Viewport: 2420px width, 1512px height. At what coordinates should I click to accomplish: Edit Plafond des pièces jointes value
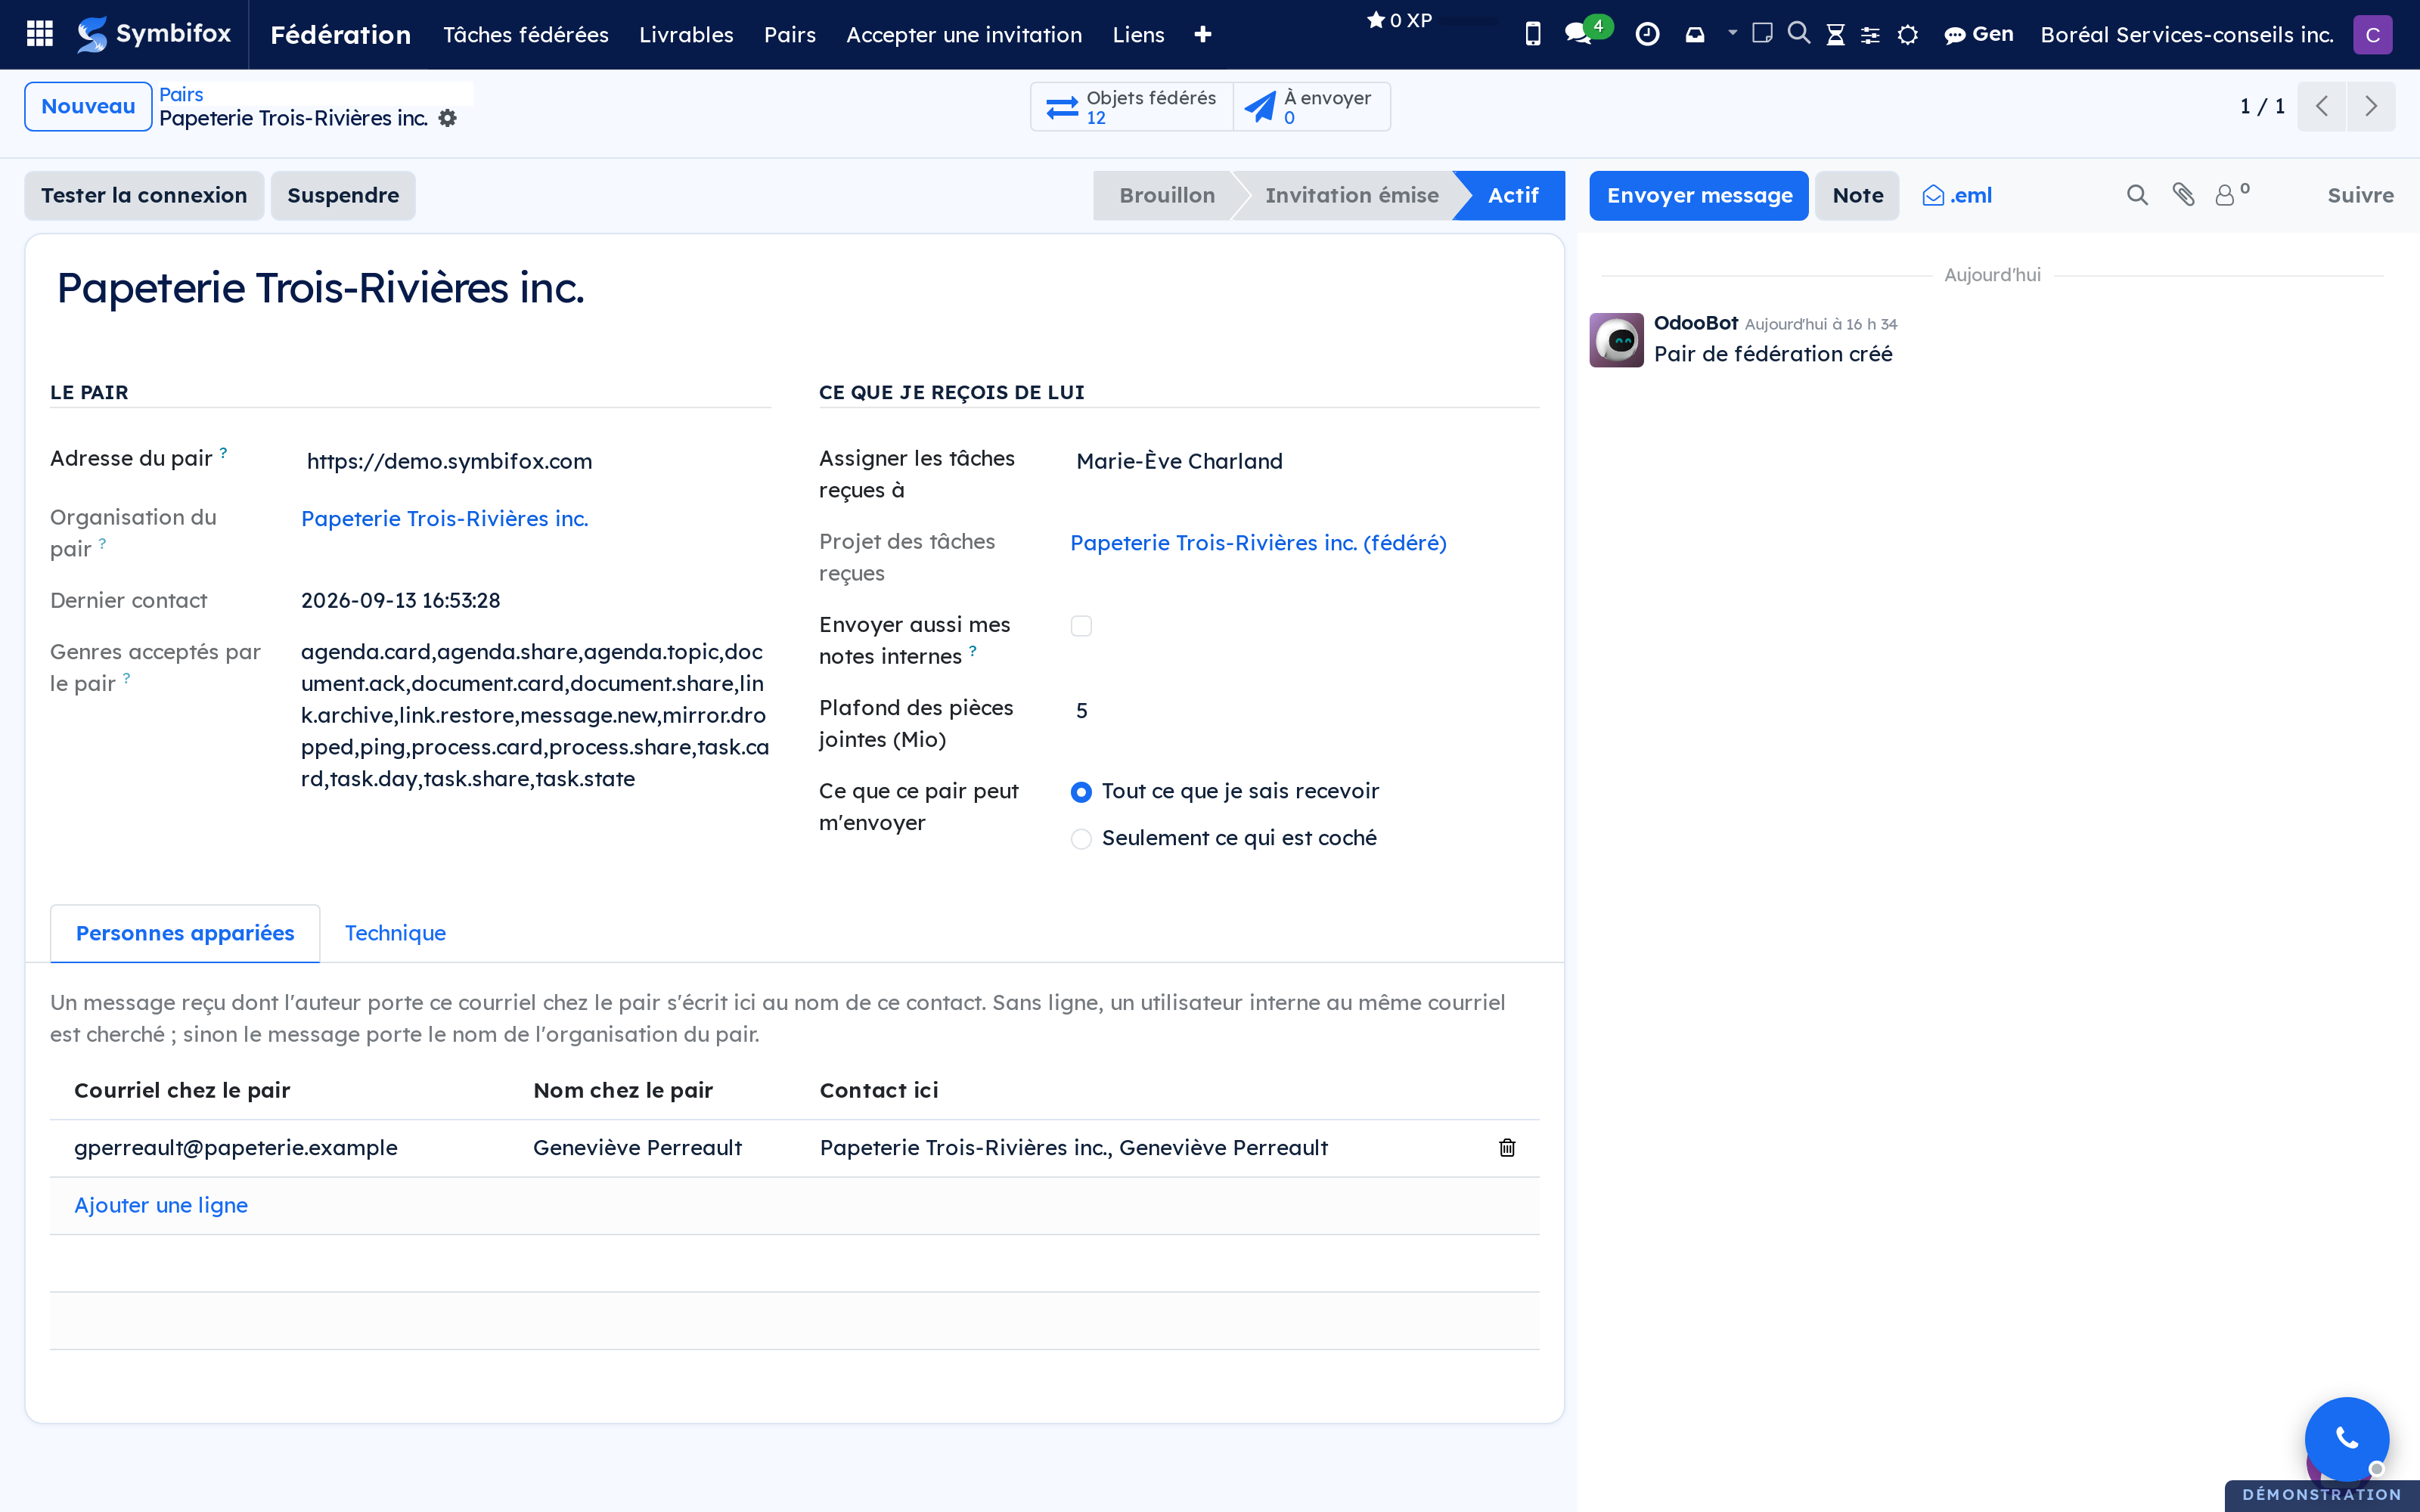(1304, 710)
